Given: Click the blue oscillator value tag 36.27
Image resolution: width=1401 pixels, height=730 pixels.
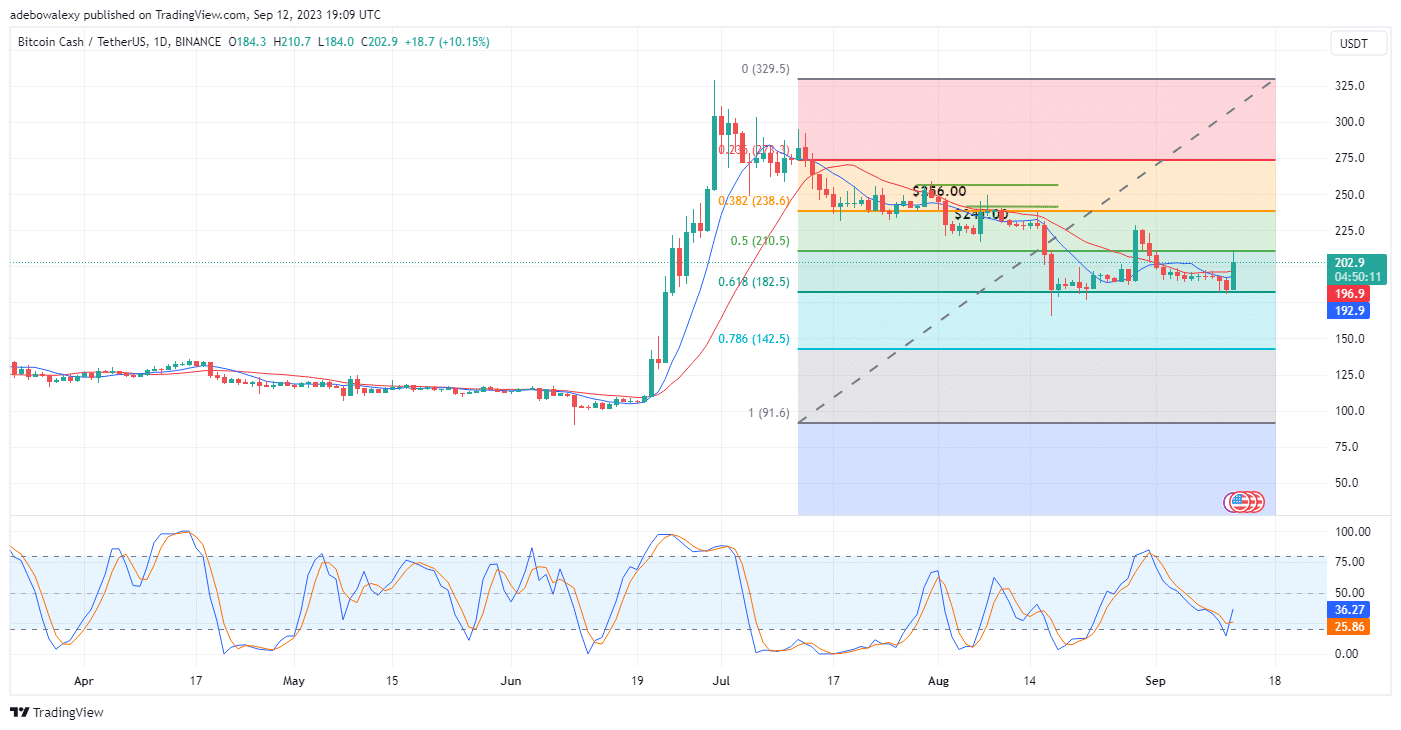Looking at the screenshot, I should coord(1348,609).
